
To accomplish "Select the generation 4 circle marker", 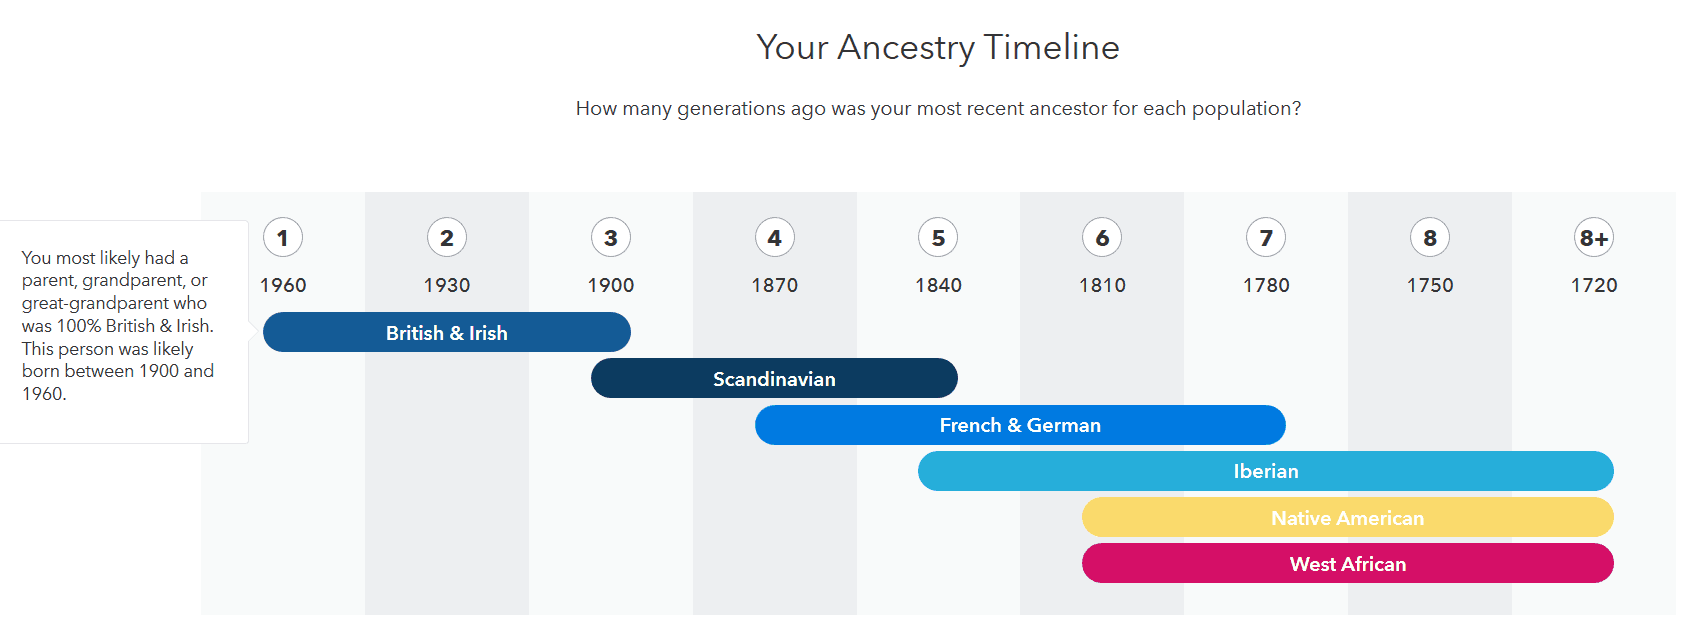I will pyautogui.click(x=775, y=238).
